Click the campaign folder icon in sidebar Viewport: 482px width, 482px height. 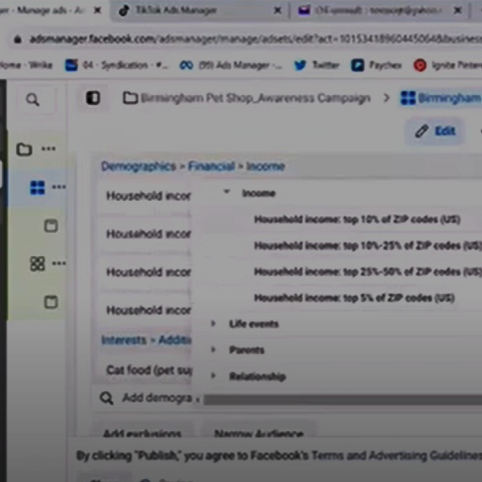pos(24,149)
